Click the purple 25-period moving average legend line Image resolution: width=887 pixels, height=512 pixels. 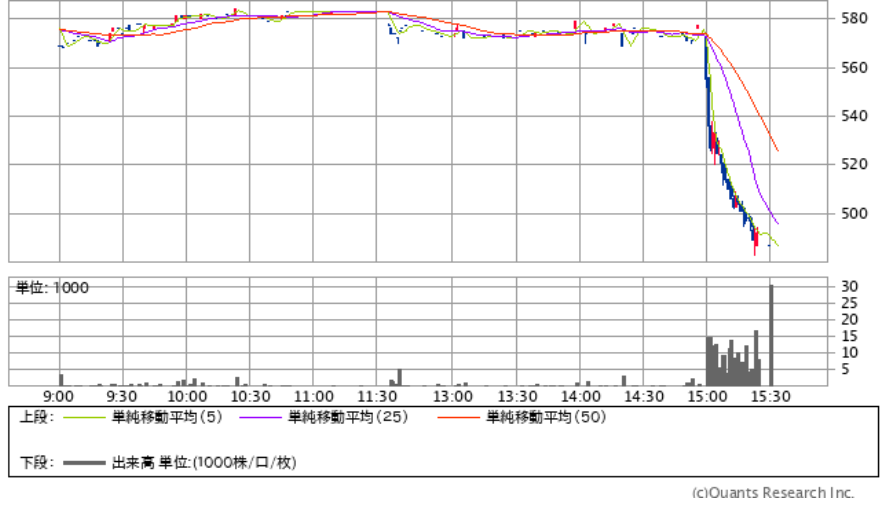coord(262,418)
